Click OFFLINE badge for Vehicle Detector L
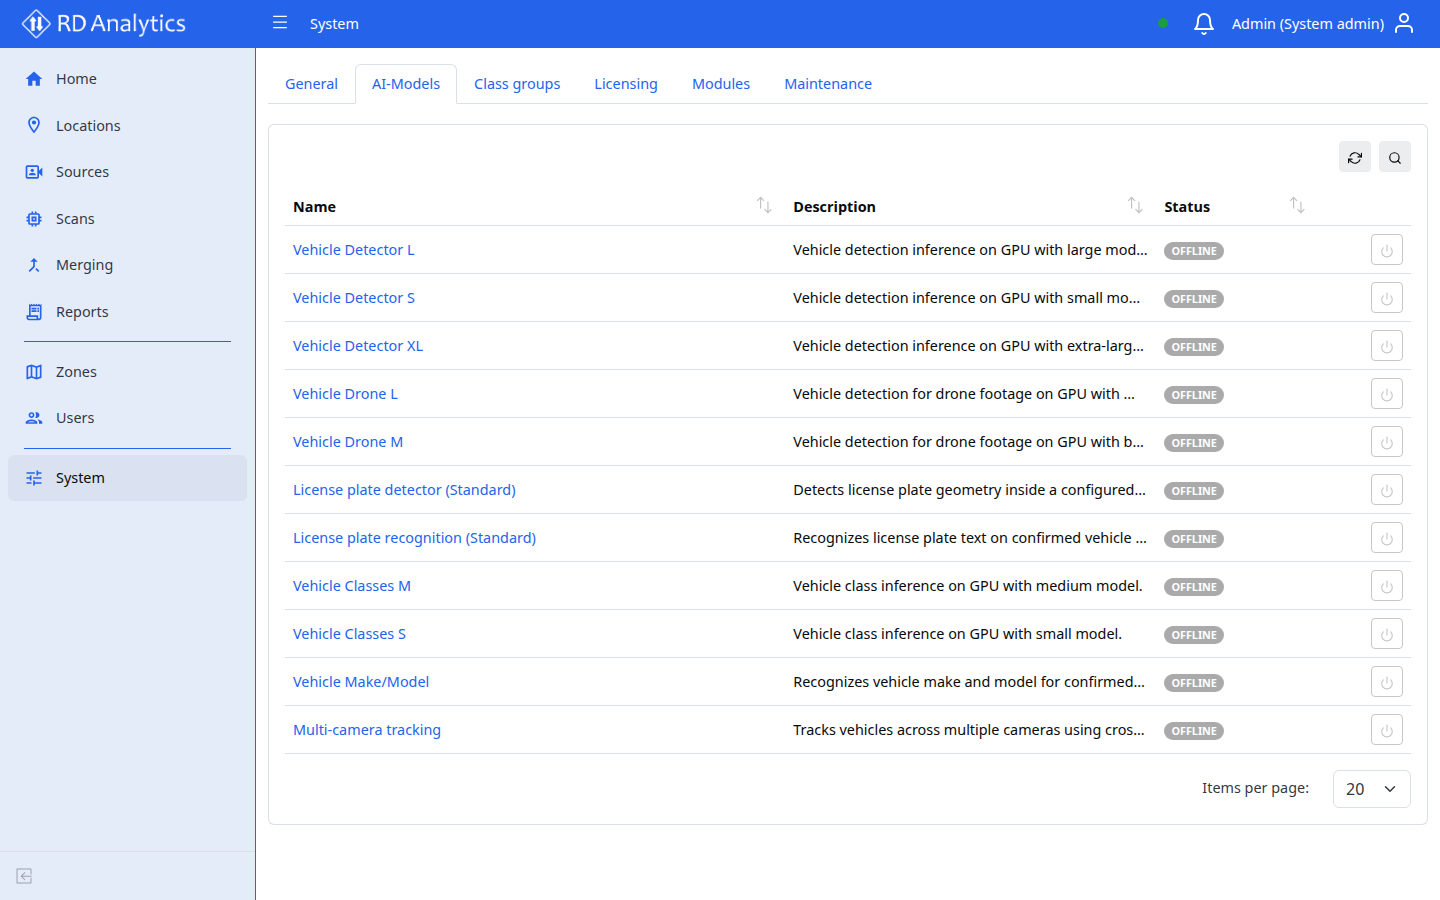Viewport: 1440px width, 900px height. click(1194, 251)
